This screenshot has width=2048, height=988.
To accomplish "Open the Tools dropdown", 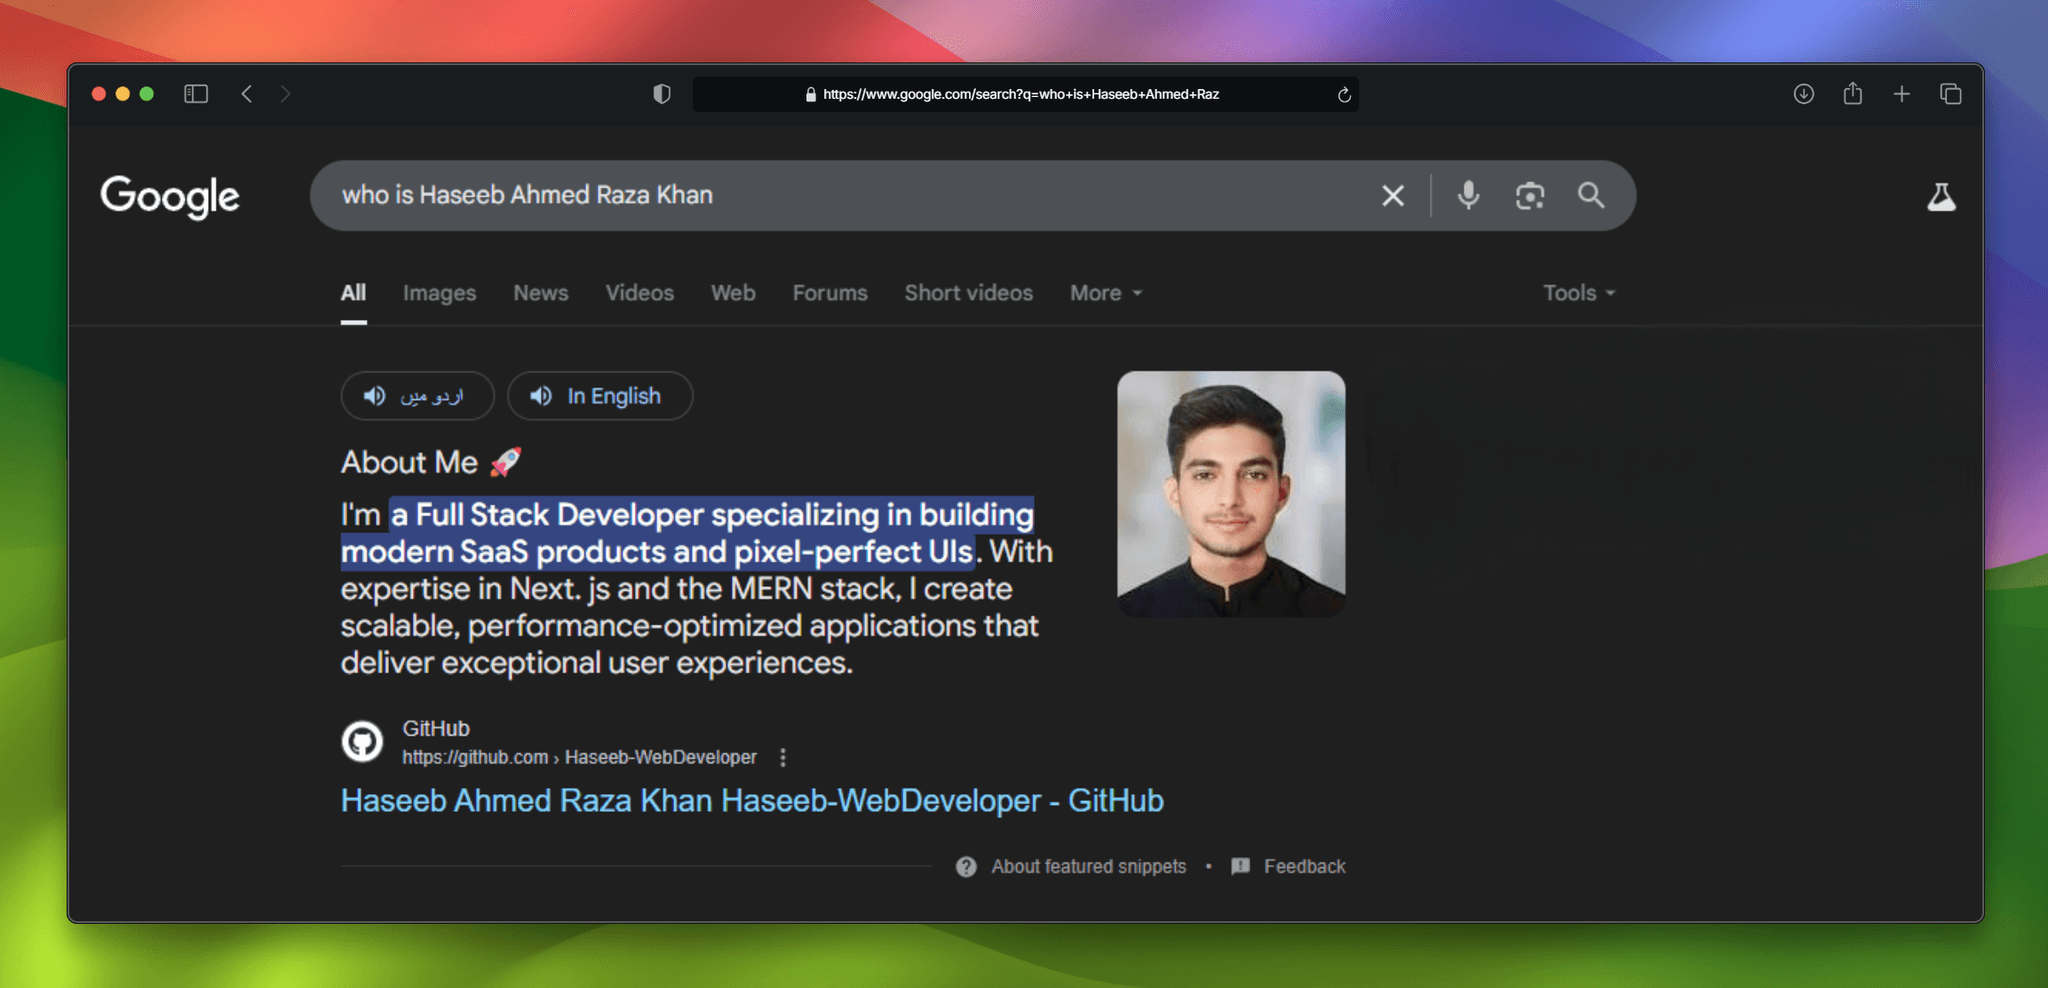I will pyautogui.click(x=1578, y=293).
